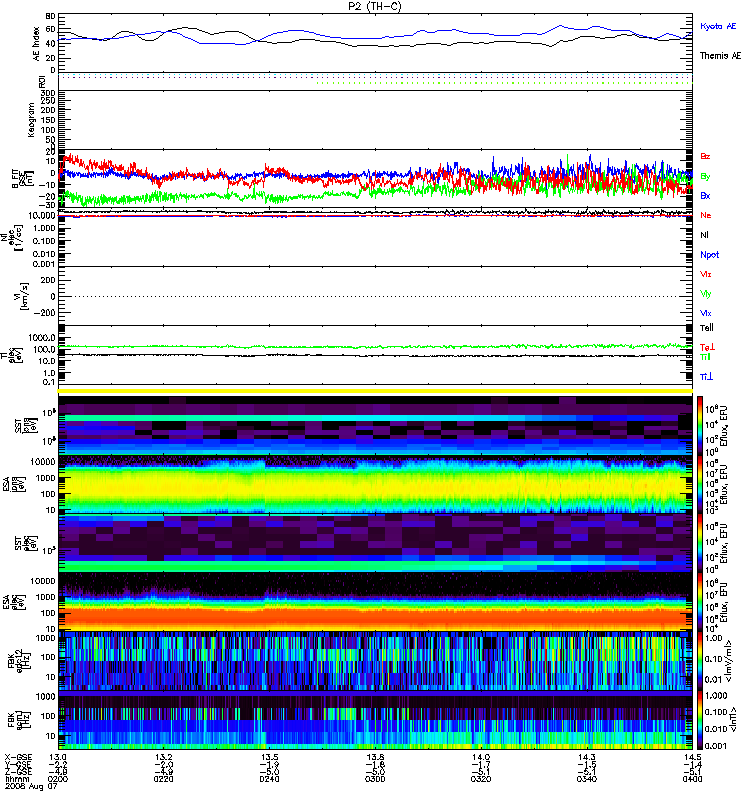Click the 14.0 X-GSE position value

coord(481,757)
